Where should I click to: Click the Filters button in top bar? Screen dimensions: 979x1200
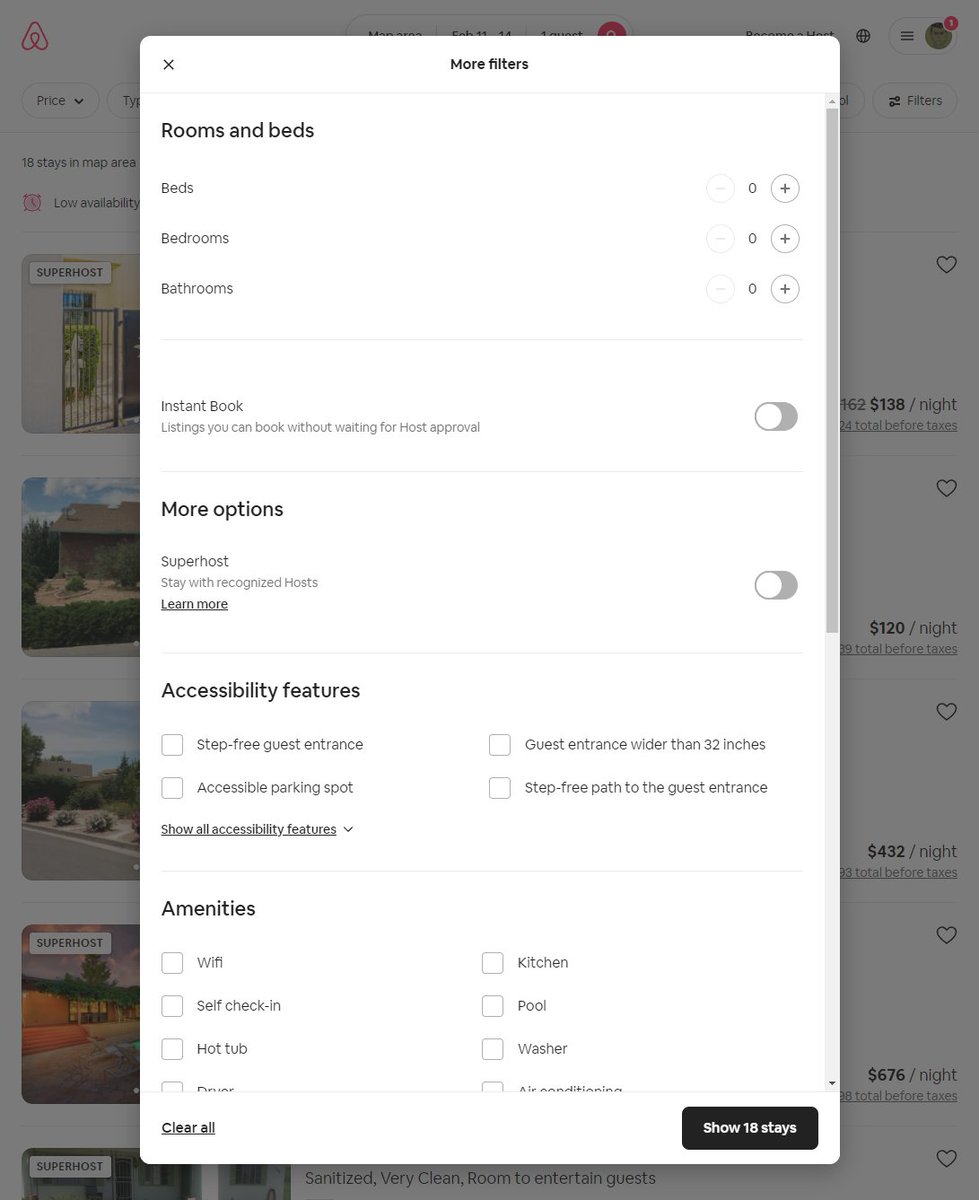[x=915, y=101]
